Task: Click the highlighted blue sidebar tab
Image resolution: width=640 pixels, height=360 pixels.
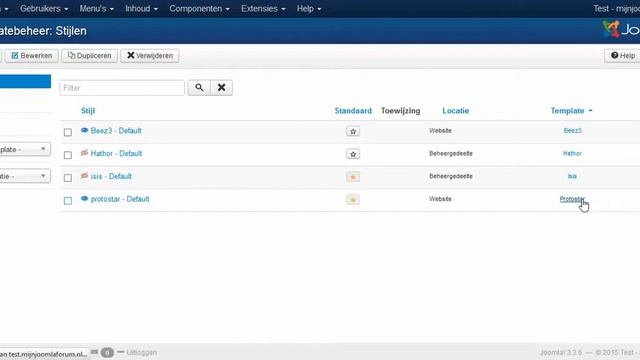Action: click(25, 81)
